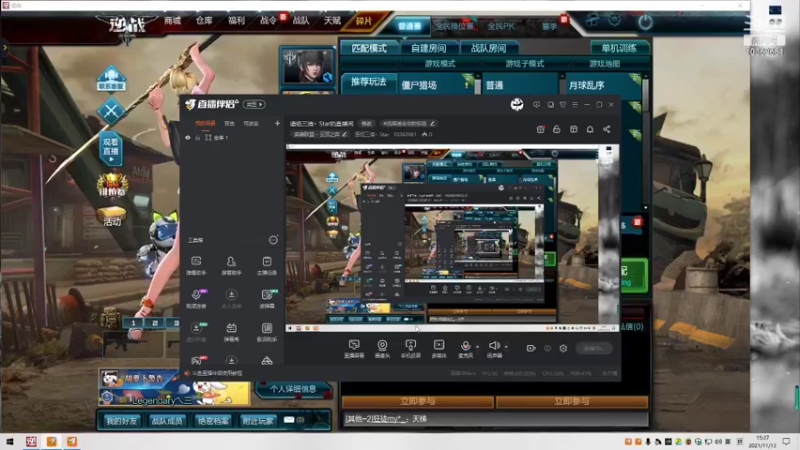Click the lock icon in stream header
Viewport: 800px width, 450px height.
point(557,129)
